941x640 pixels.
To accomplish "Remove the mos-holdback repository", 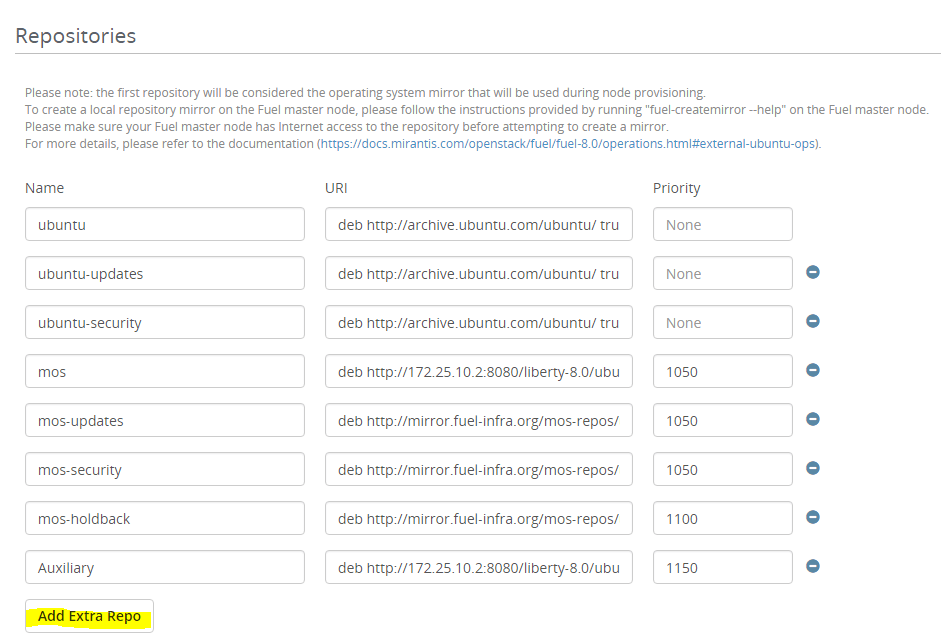I will pyautogui.click(x=813, y=517).
